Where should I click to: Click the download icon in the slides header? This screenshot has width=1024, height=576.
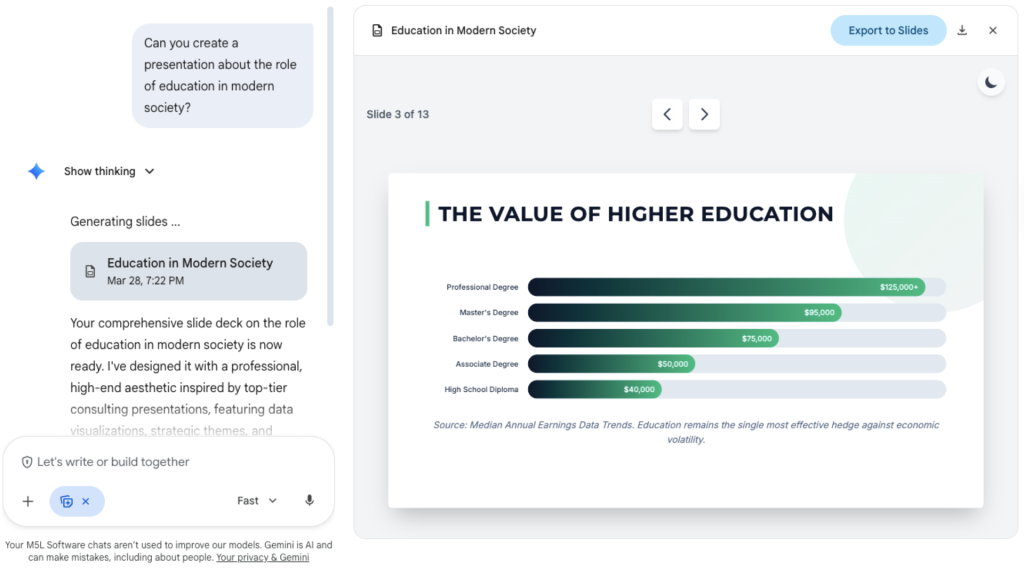tap(962, 31)
